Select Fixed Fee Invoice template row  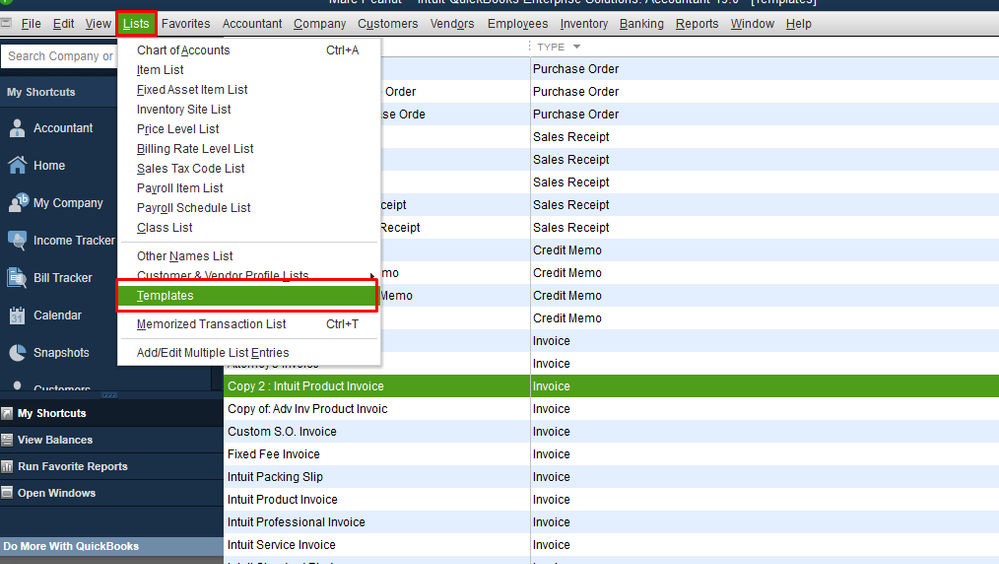click(612, 454)
